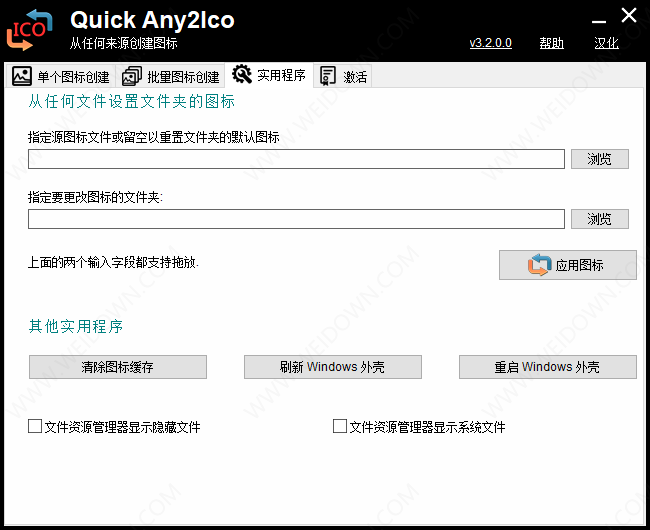Click the heading 从任何文件设置文件夹的图标
Image resolution: width=650 pixels, height=530 pixels.
pyautogui.click(x=131, y=102)
